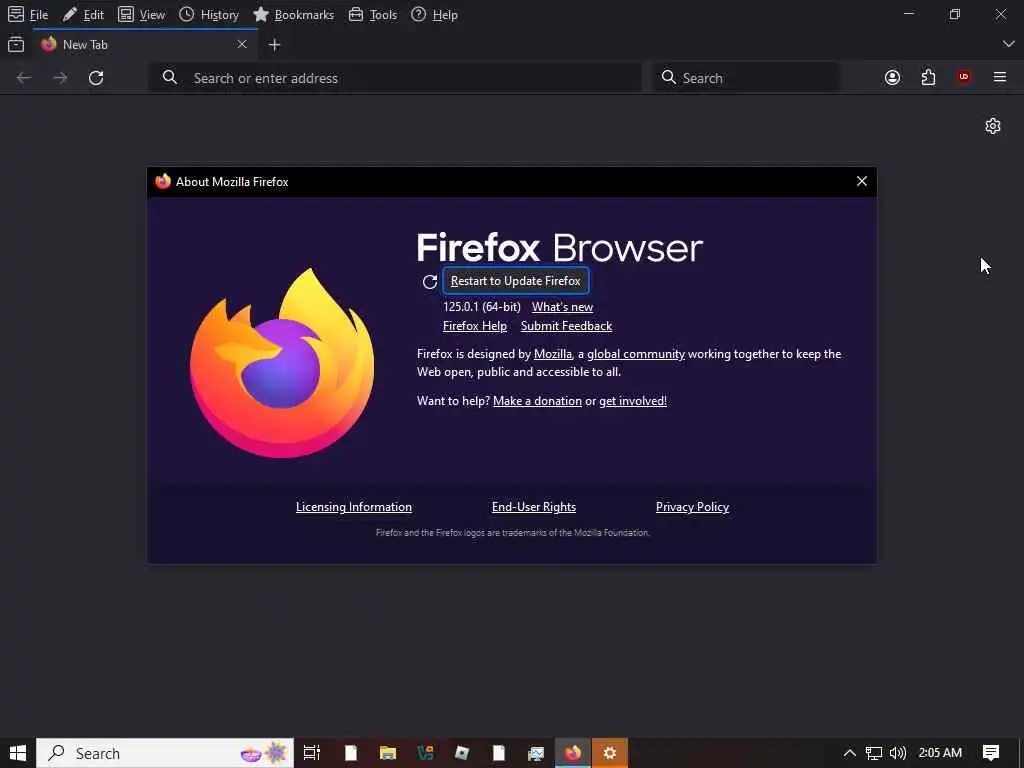Open the get involved! link
This screenshot has height=768, width=1024.
(633, 401)
